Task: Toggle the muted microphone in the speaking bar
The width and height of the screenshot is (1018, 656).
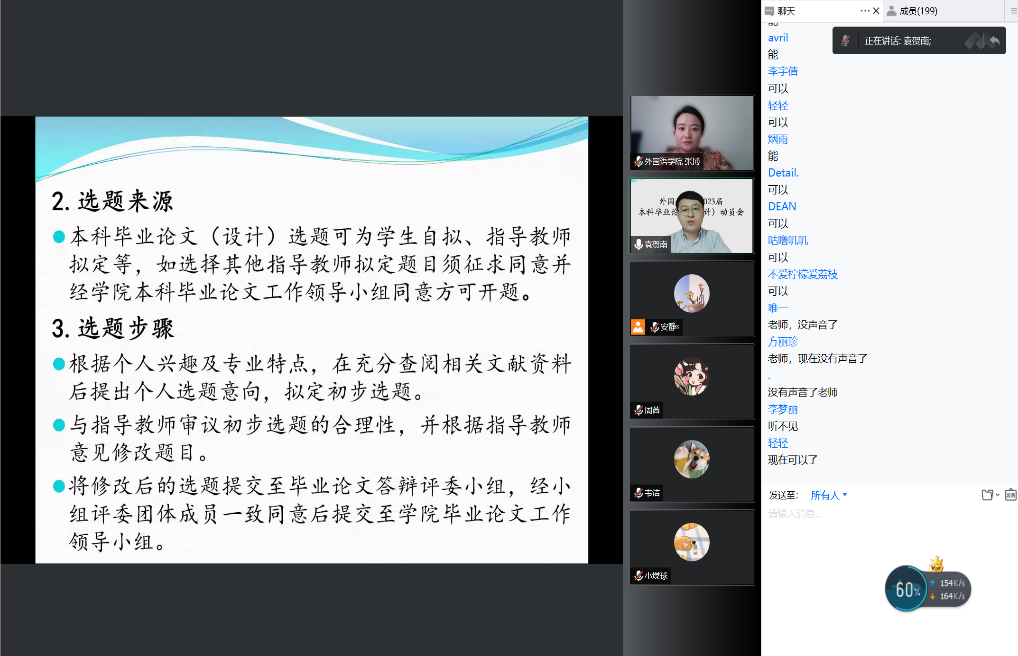Action: [x=845, y=40]
